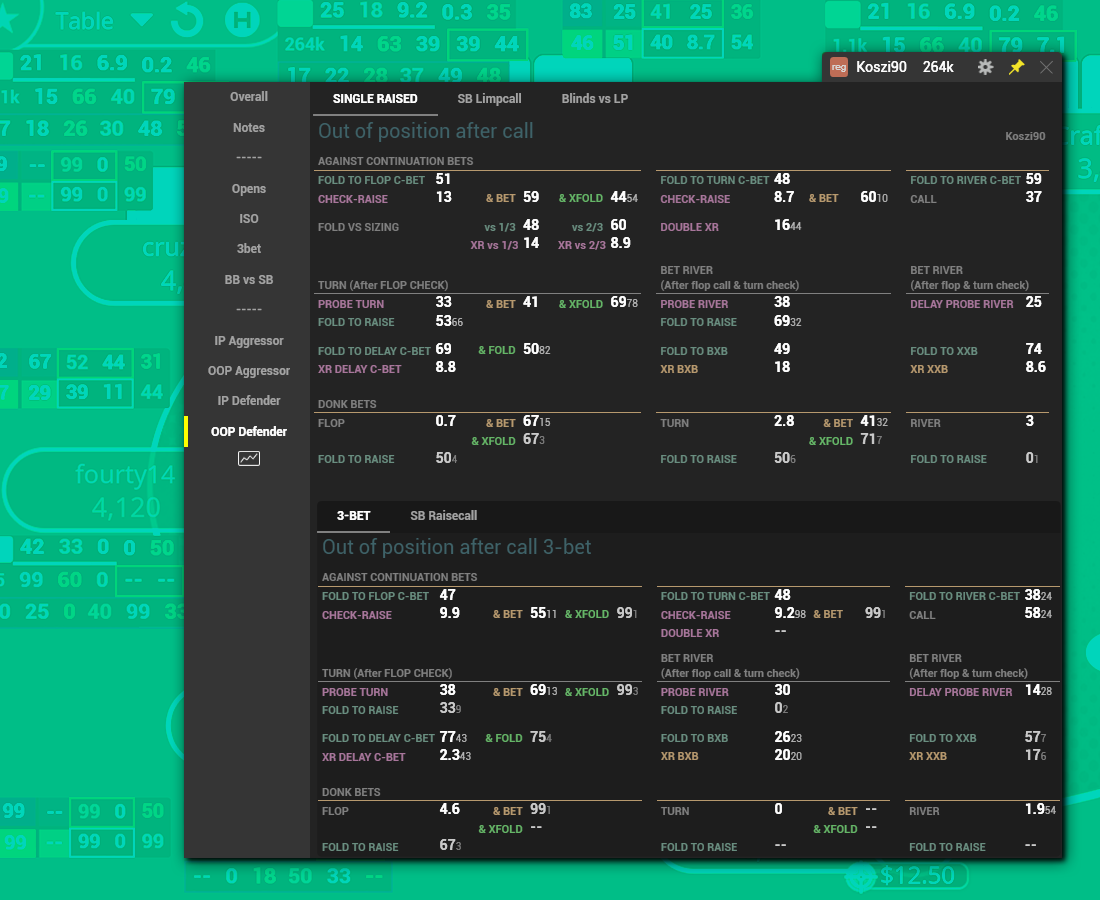Navigate to BB vs SB
Viewport: 1100px width, 900px height.
249,280
